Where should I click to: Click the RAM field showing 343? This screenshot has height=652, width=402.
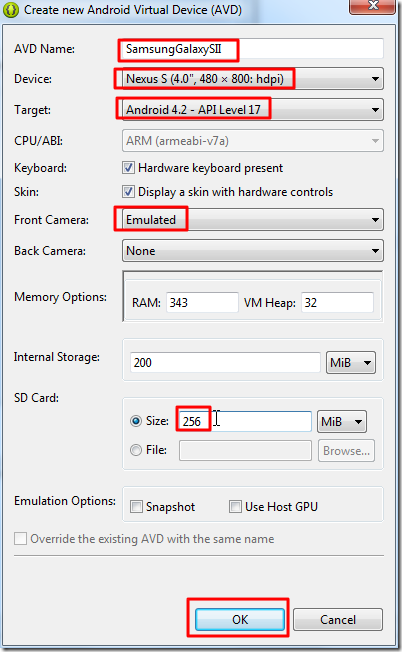click(x=202, y=302)
